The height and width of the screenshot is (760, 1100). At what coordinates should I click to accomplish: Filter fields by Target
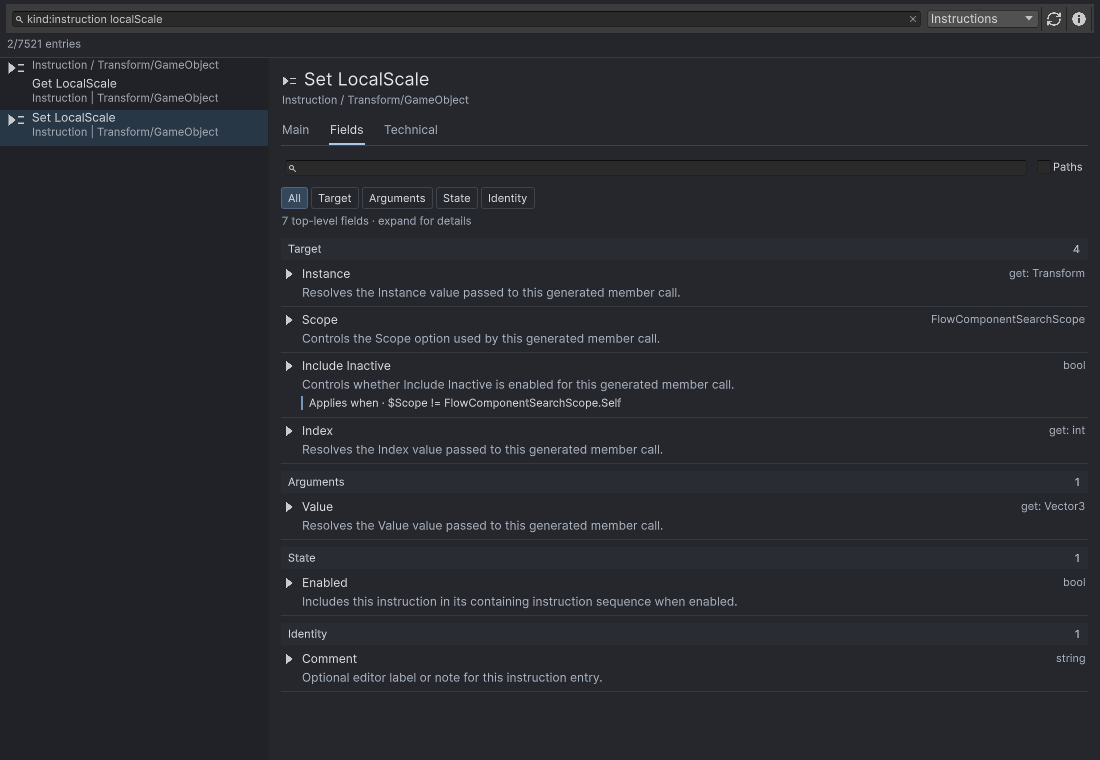(335, 198)
